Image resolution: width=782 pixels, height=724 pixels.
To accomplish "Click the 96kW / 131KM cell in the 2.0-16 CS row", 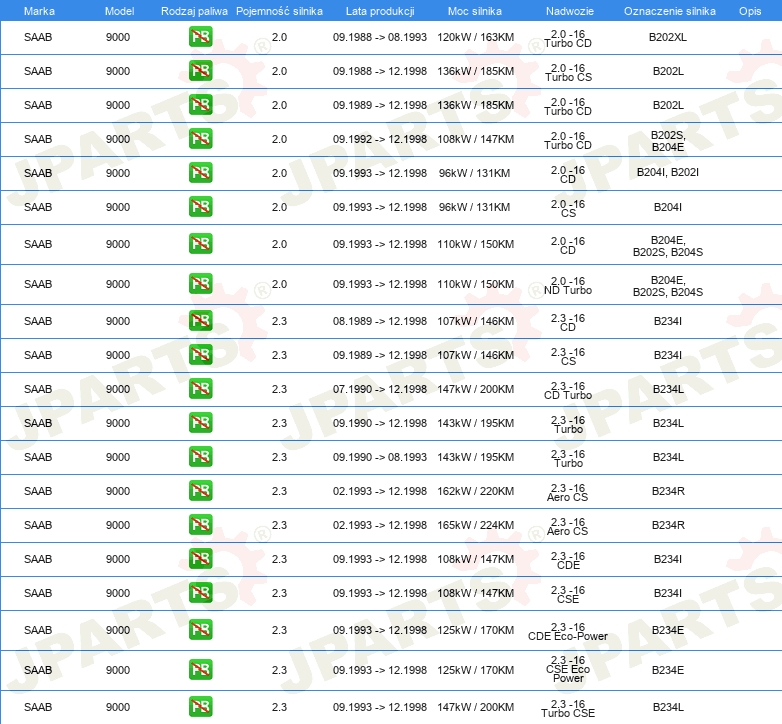I will point(474,207).
